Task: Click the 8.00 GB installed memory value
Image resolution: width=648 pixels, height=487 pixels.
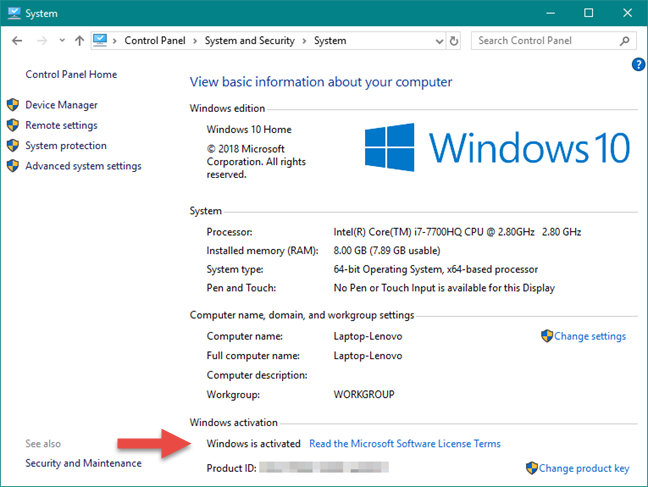Action: [387, 251]
